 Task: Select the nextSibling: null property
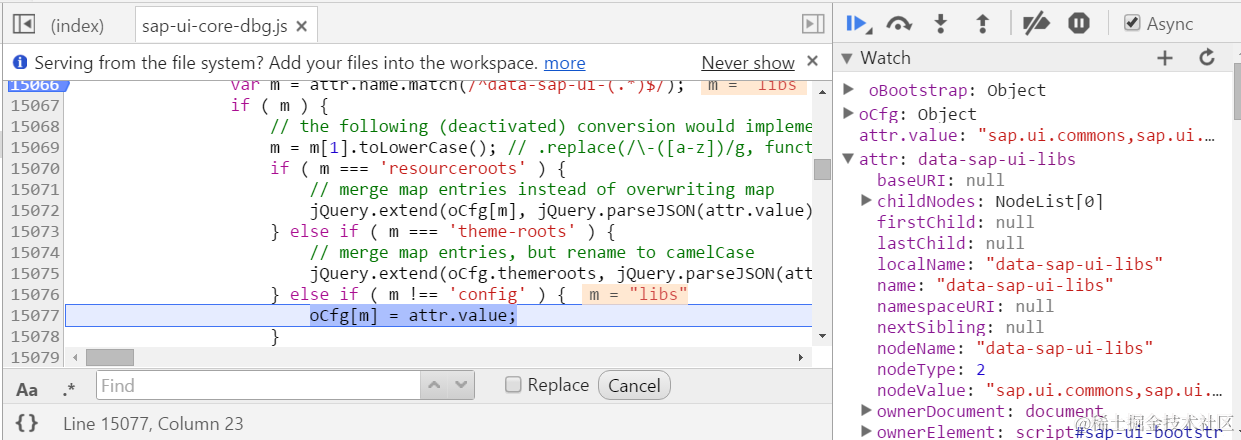coord(960,327)
